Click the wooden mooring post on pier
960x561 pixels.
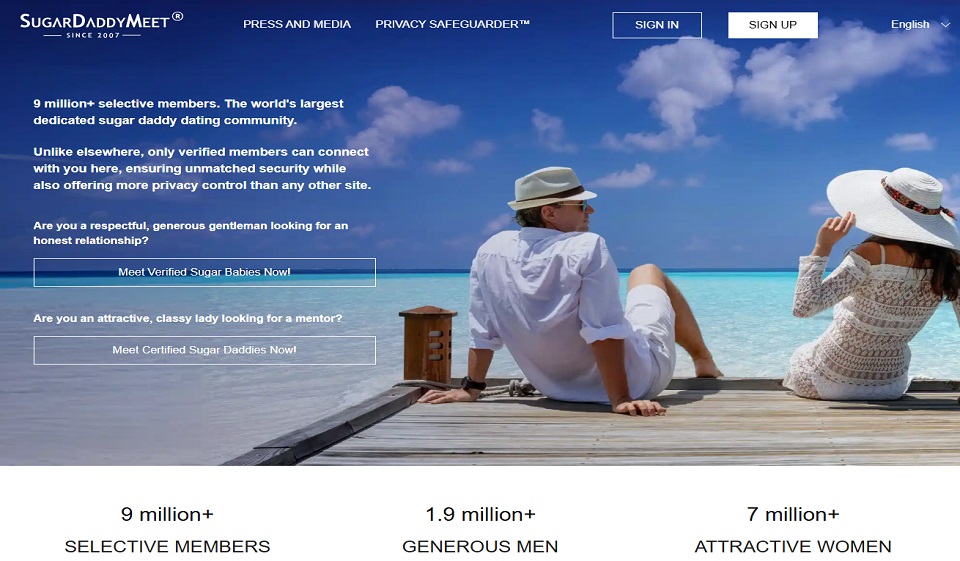click(428, 344)
